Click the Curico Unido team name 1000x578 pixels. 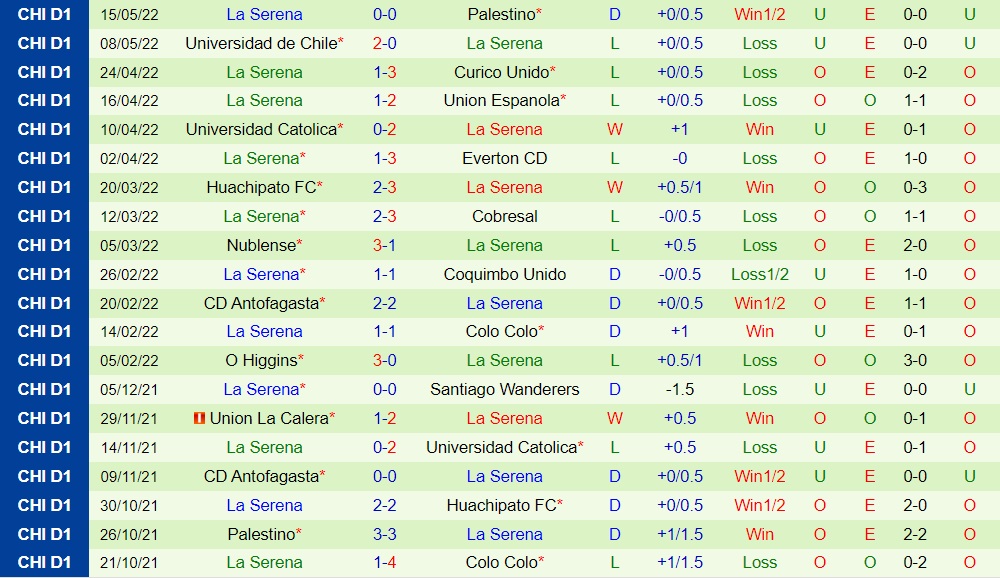coord(501,72)
